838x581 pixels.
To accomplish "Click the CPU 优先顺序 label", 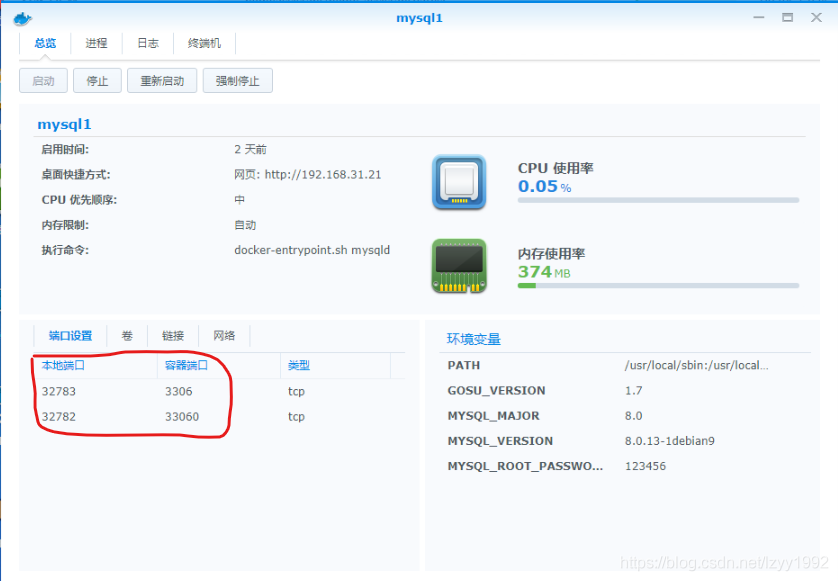I will (x=79, y=200).
